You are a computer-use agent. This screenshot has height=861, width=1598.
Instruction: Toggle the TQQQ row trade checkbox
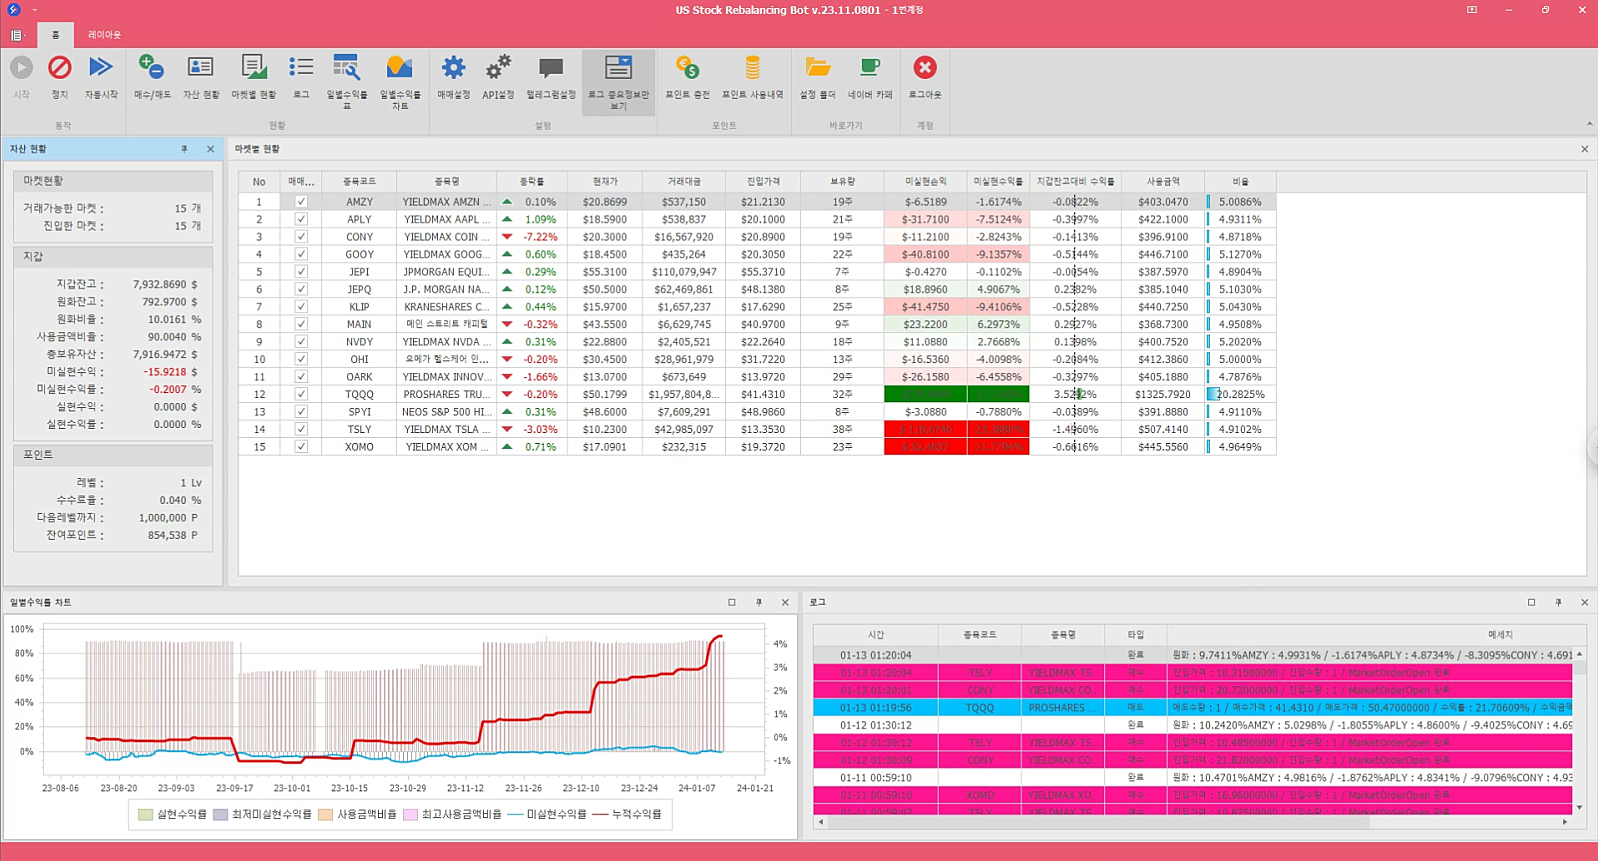[x=301, y=394]
